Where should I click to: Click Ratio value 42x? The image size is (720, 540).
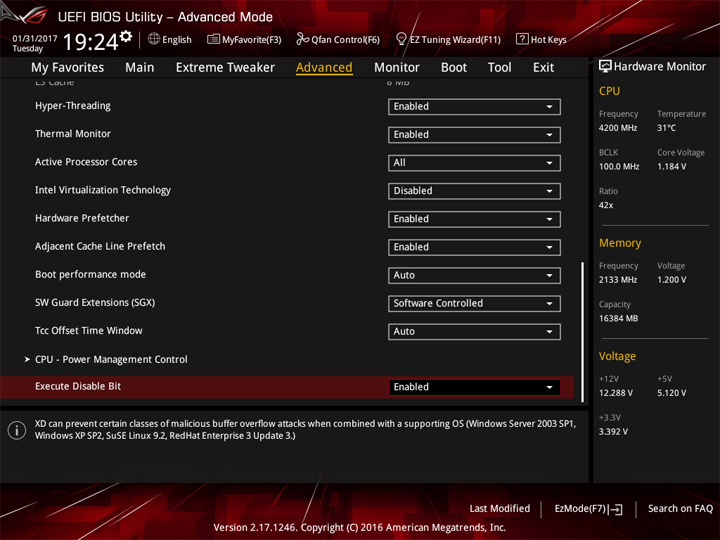[606, 205]
